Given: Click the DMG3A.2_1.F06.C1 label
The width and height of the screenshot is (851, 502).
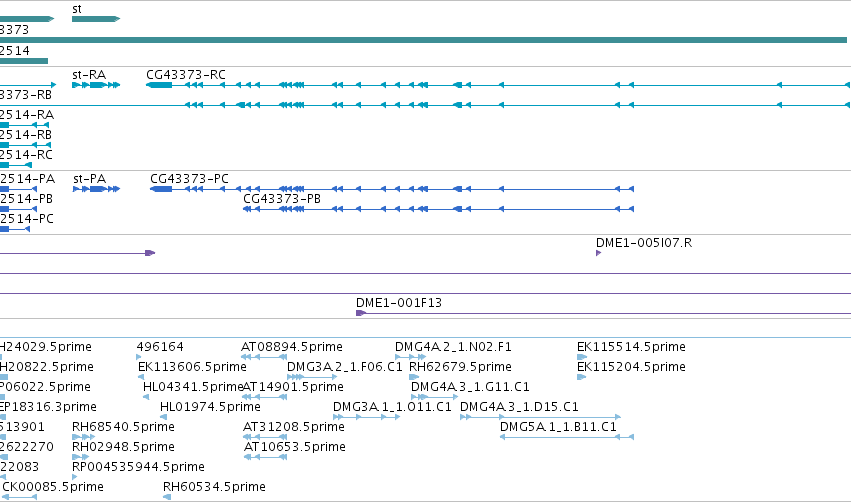Looking at the screenshot, I should pos(345,367).
